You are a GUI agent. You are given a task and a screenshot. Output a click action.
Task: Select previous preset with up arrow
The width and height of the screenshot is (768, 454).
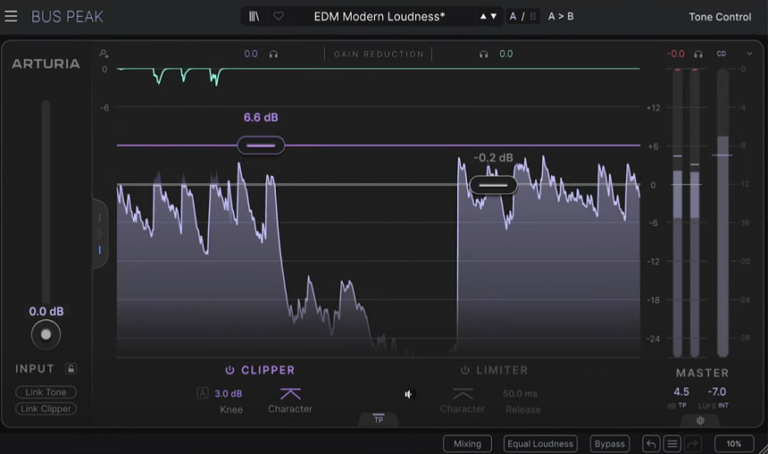coord(483,16)
